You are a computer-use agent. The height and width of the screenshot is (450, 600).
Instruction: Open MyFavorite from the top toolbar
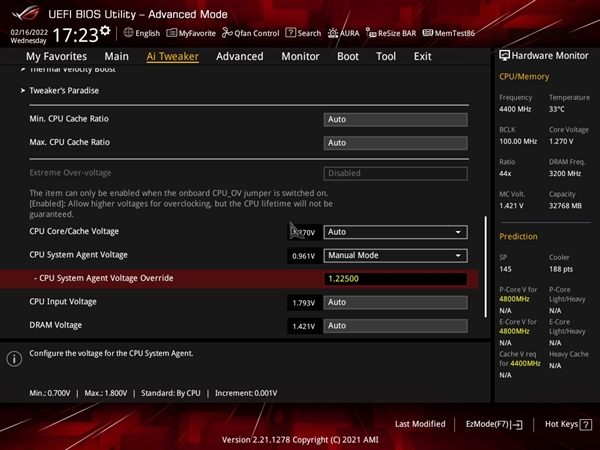tap(191, 33)
